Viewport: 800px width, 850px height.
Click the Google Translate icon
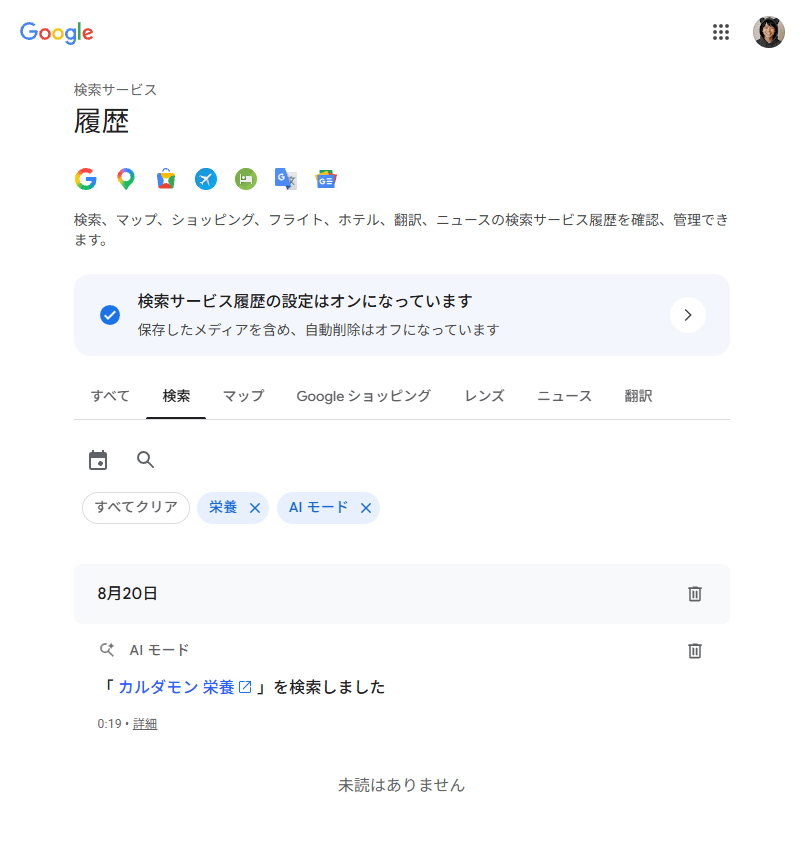(286, 179)
